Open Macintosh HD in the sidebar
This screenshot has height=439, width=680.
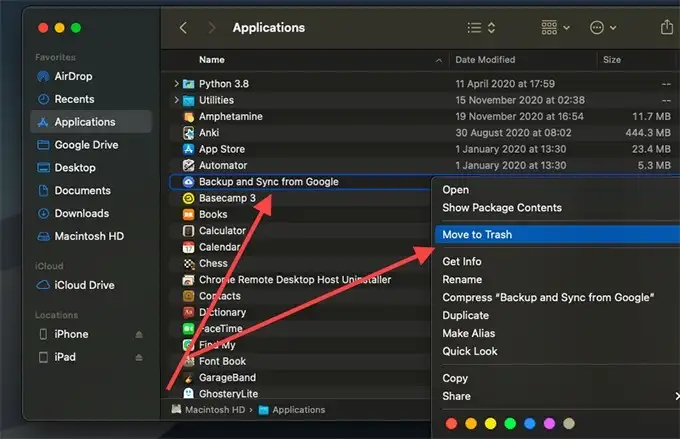[91, 236]
